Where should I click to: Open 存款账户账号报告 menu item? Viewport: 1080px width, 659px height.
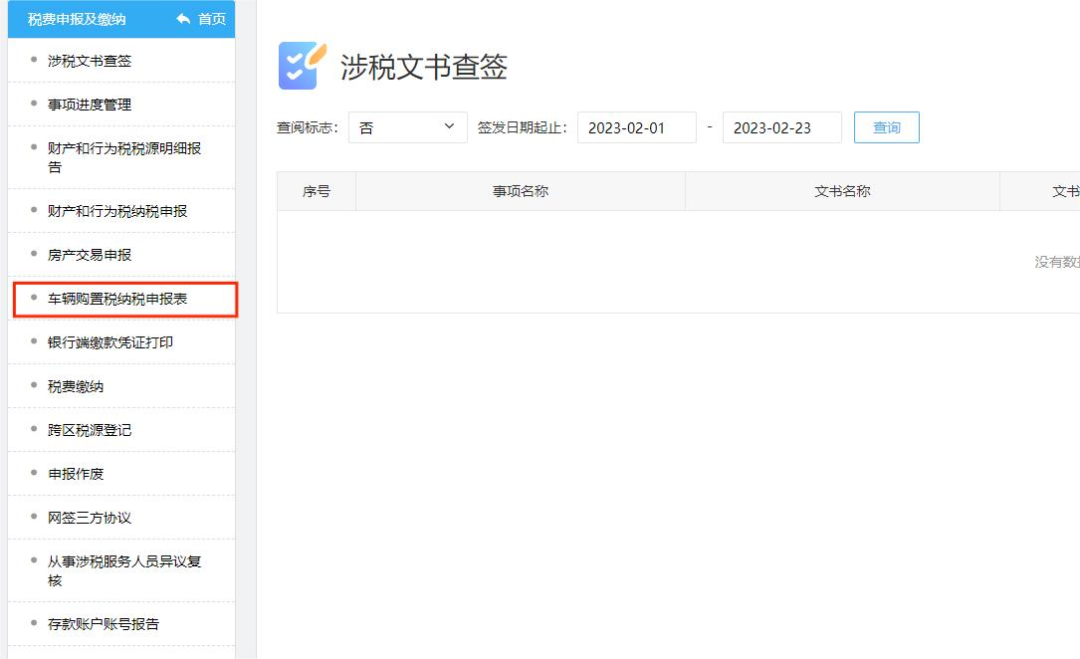[103, 624]
